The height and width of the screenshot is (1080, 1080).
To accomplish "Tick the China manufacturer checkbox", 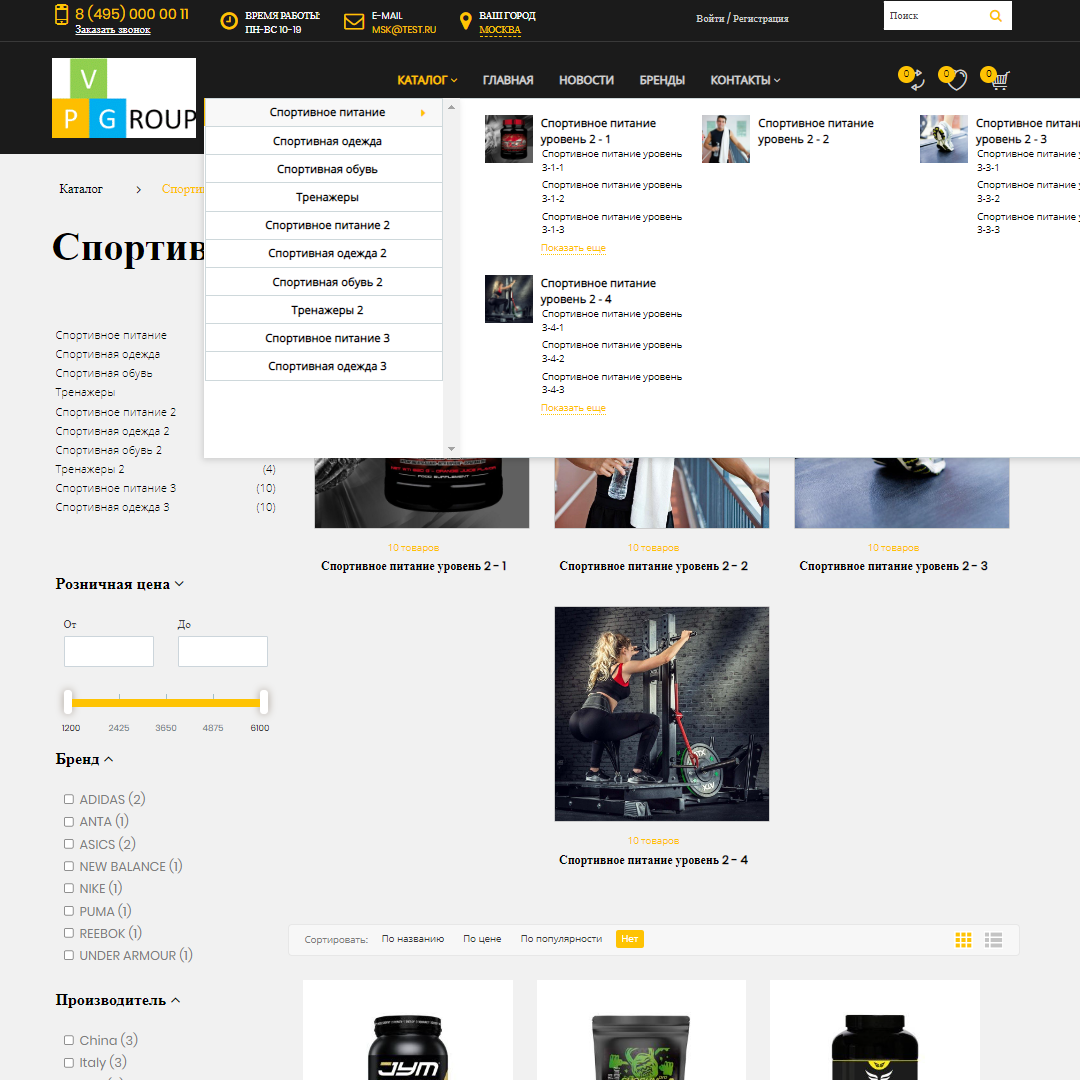I will [x=69, y=1040].
